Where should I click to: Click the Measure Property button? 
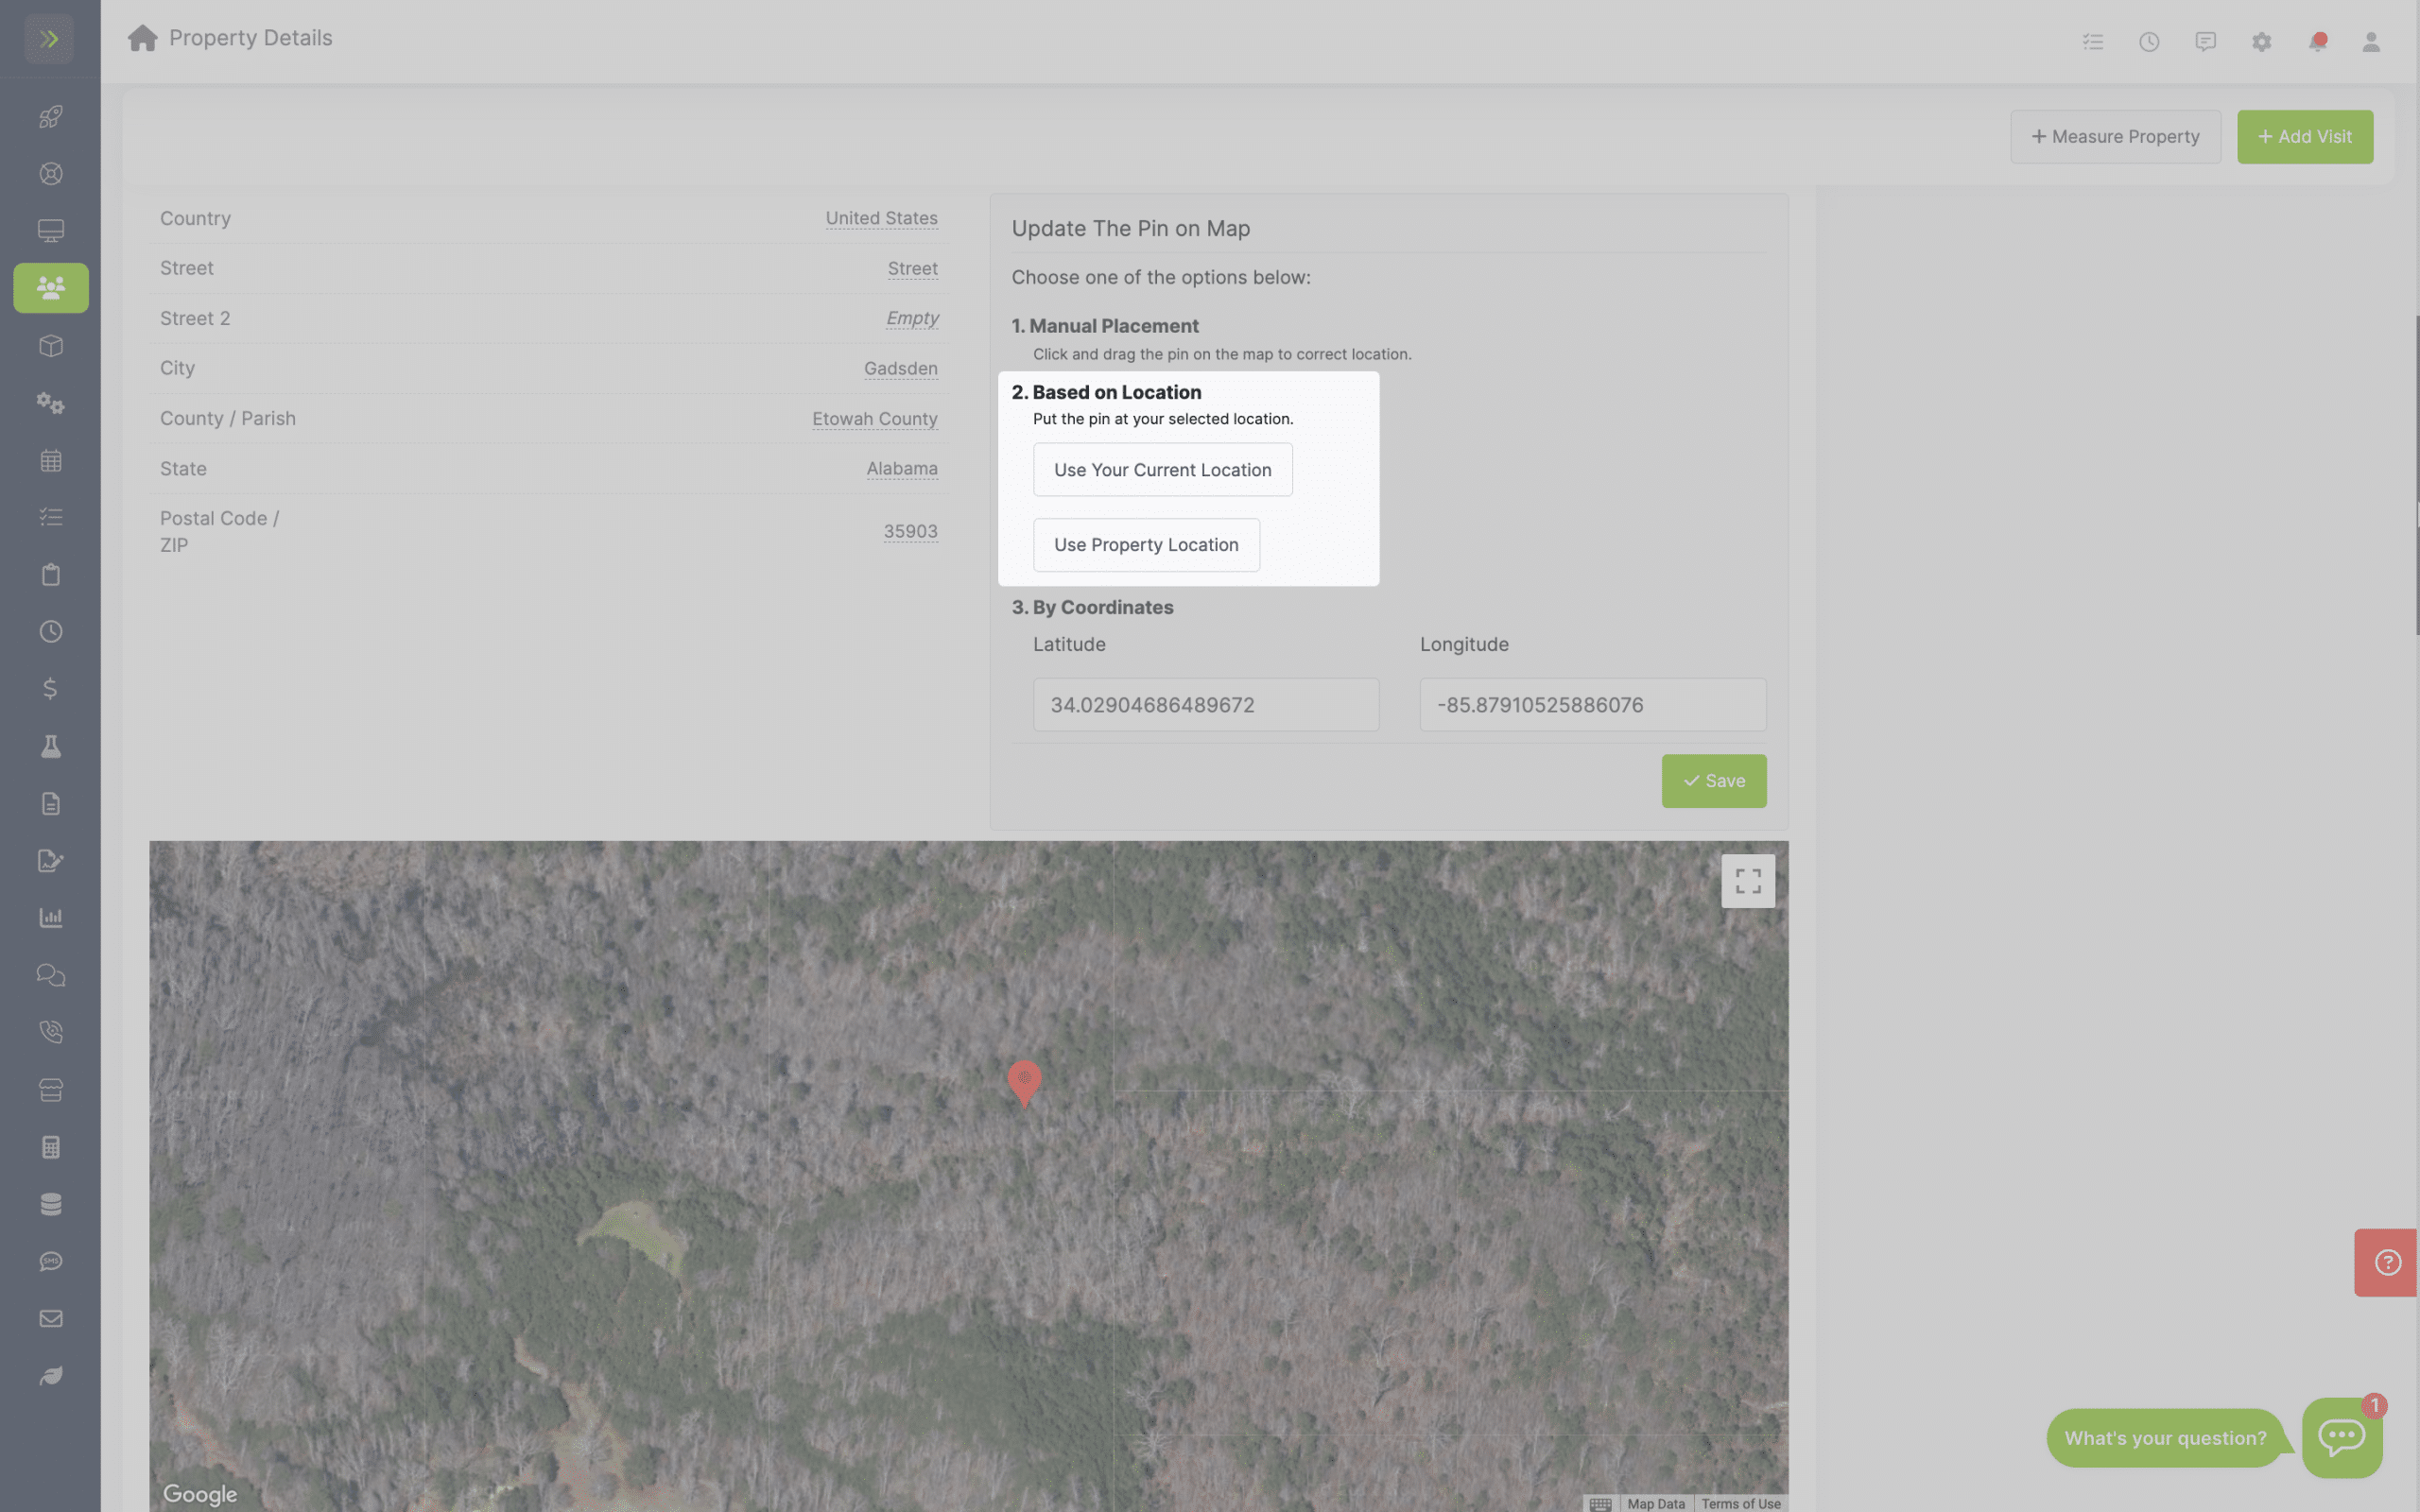2115,137
